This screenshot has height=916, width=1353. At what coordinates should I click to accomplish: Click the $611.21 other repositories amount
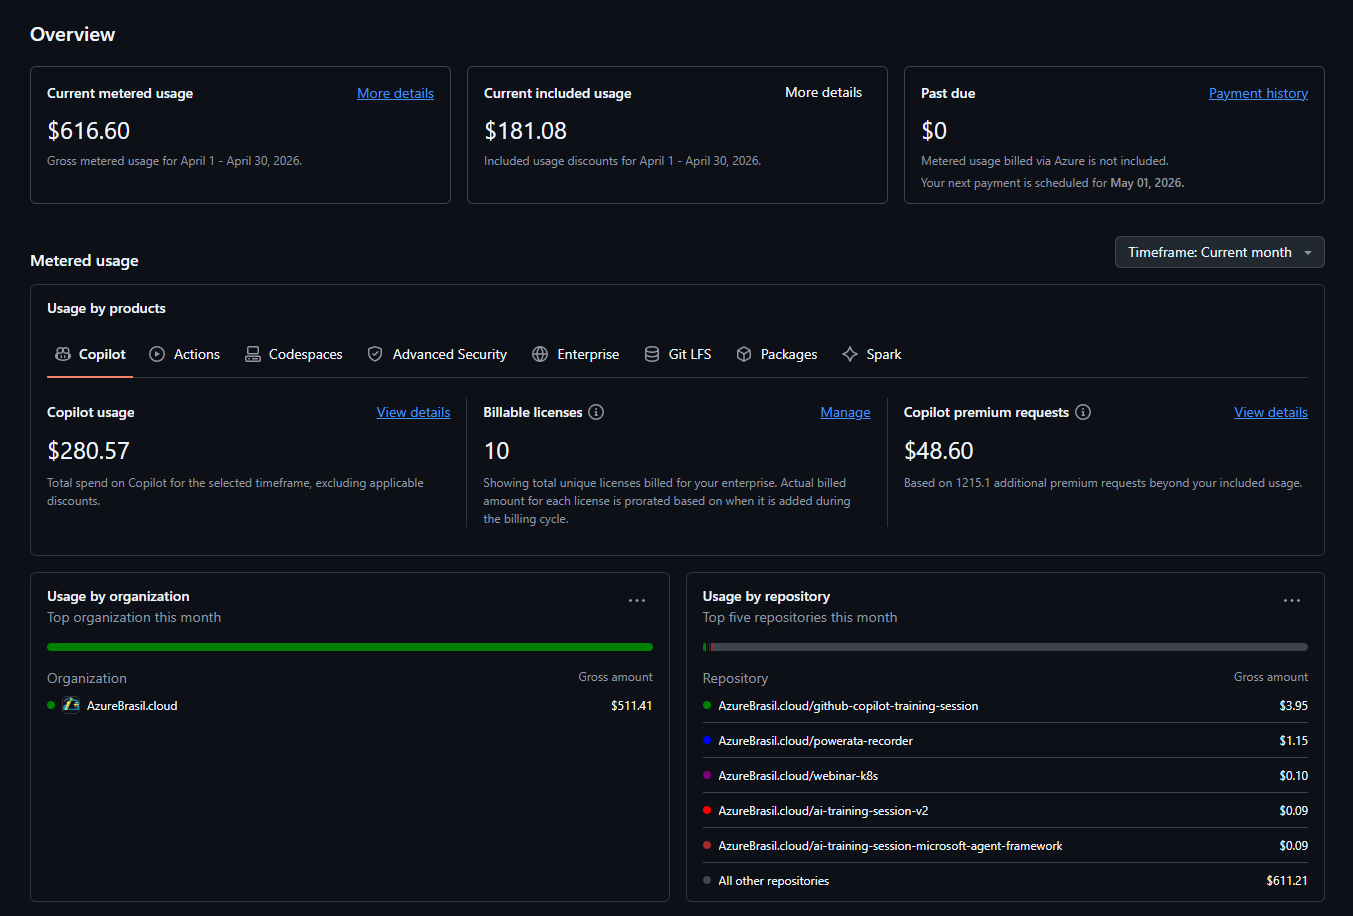(x=1287, y=881)
